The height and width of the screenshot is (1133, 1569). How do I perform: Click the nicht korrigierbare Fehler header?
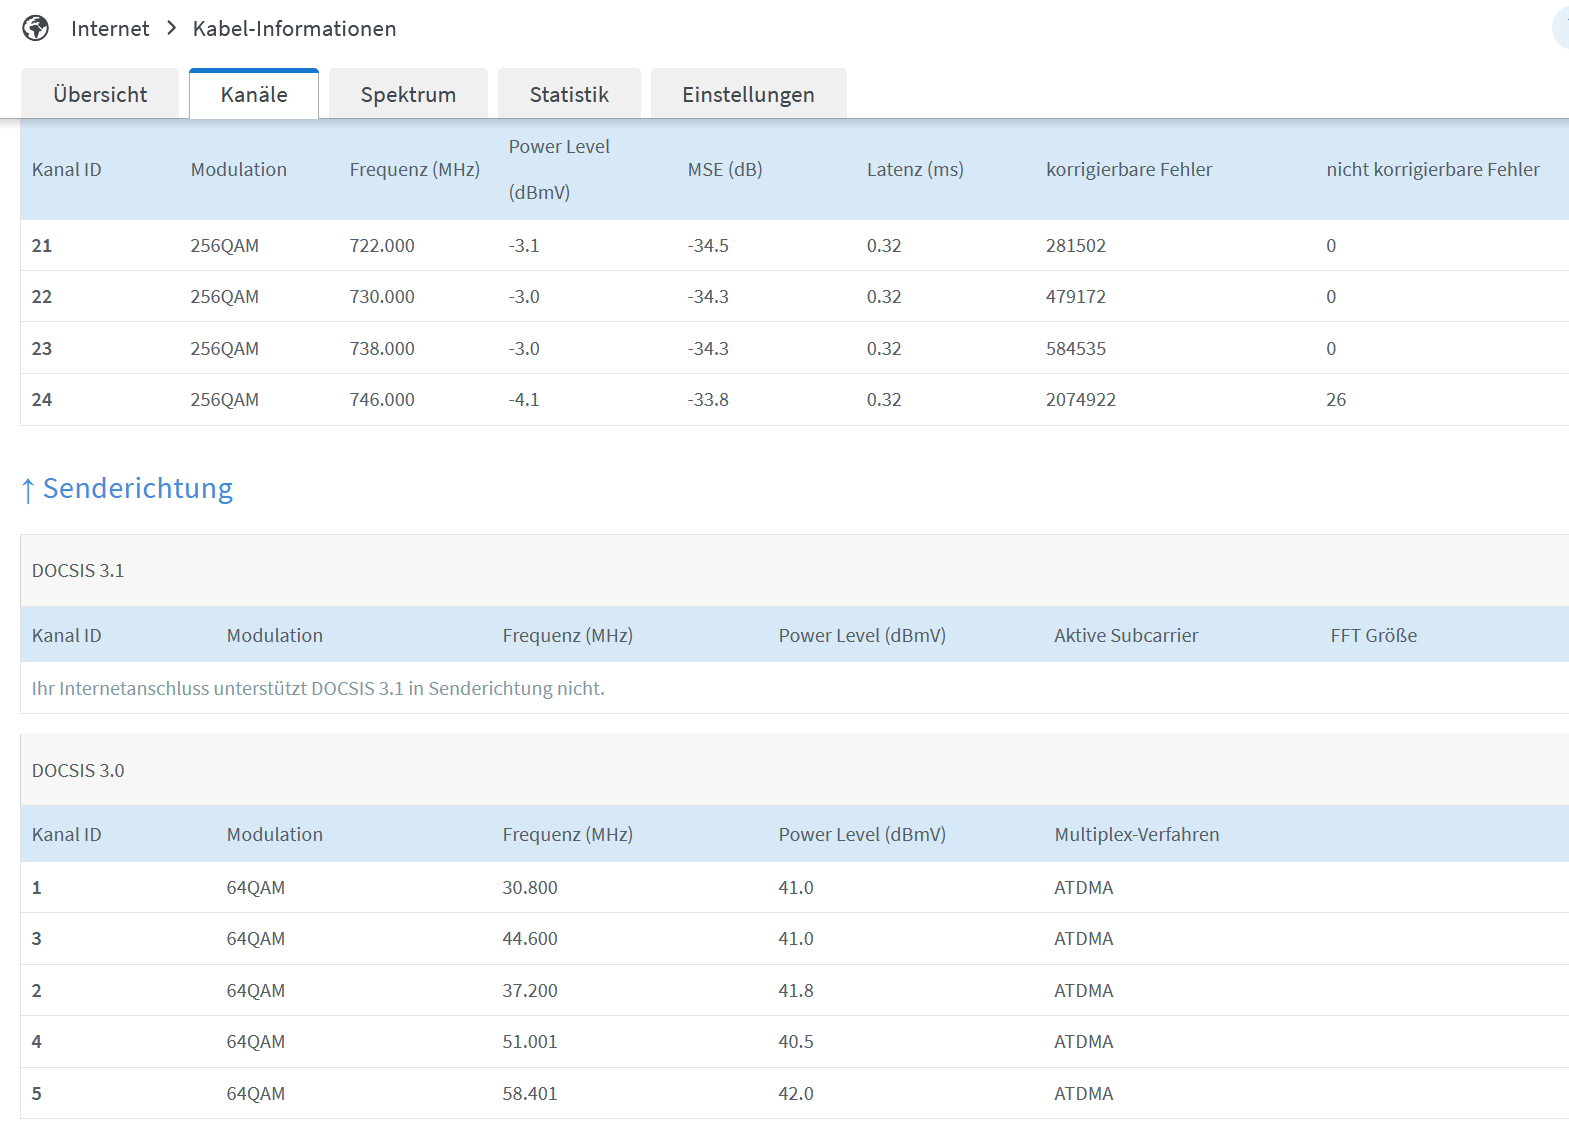click(x=1433, y=170)
